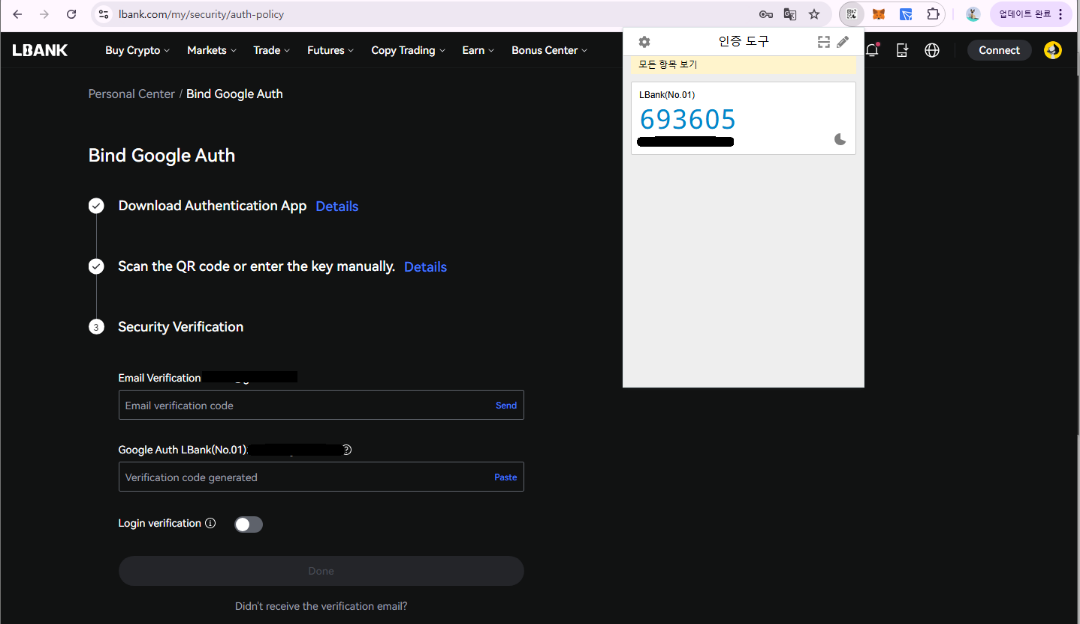Image resolution: width=1080 pixels, height=624 pixels.
Task: Copy the 693605 code in authenticator
Action: pos(687,119)
